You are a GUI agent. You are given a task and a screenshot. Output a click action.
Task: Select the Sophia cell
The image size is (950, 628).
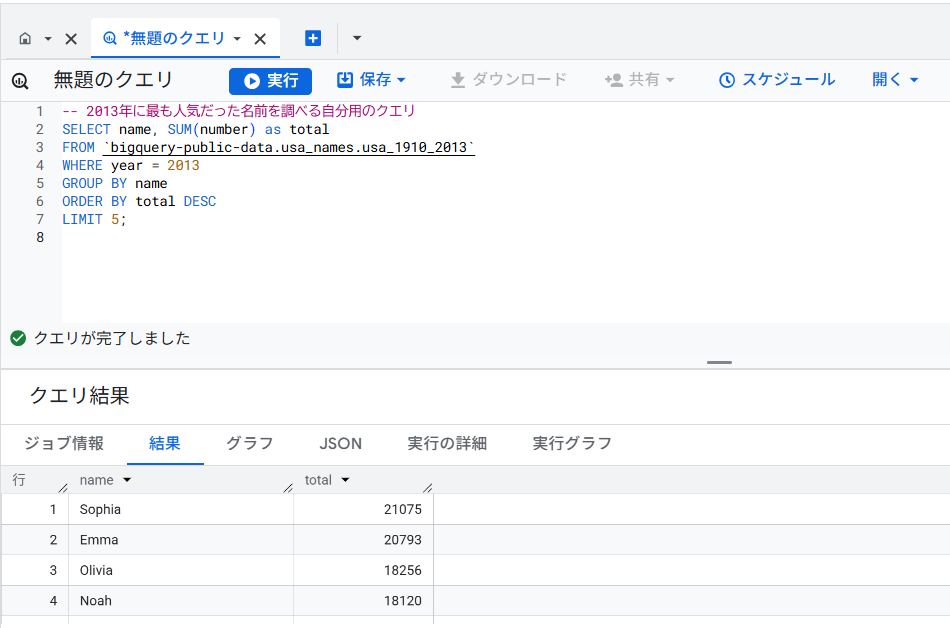[x=181, y=509]
